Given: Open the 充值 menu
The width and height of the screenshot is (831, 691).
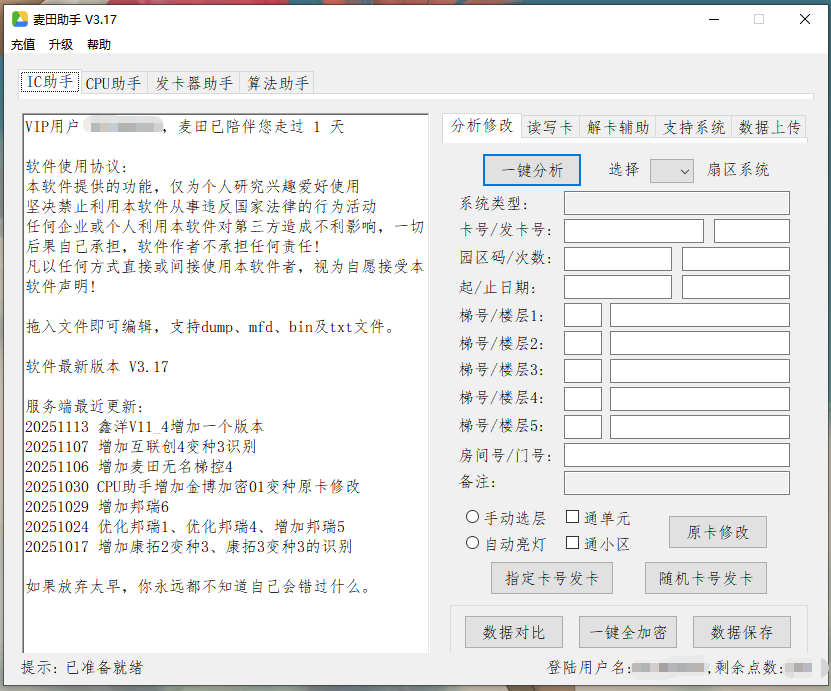Looking at the screenshot, I should point(22,44).
